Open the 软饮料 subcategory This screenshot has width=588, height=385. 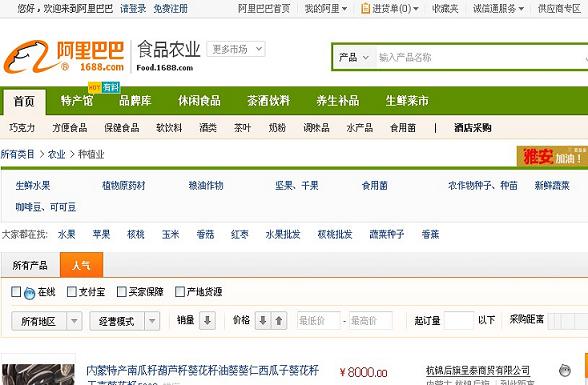pos(169,128)
